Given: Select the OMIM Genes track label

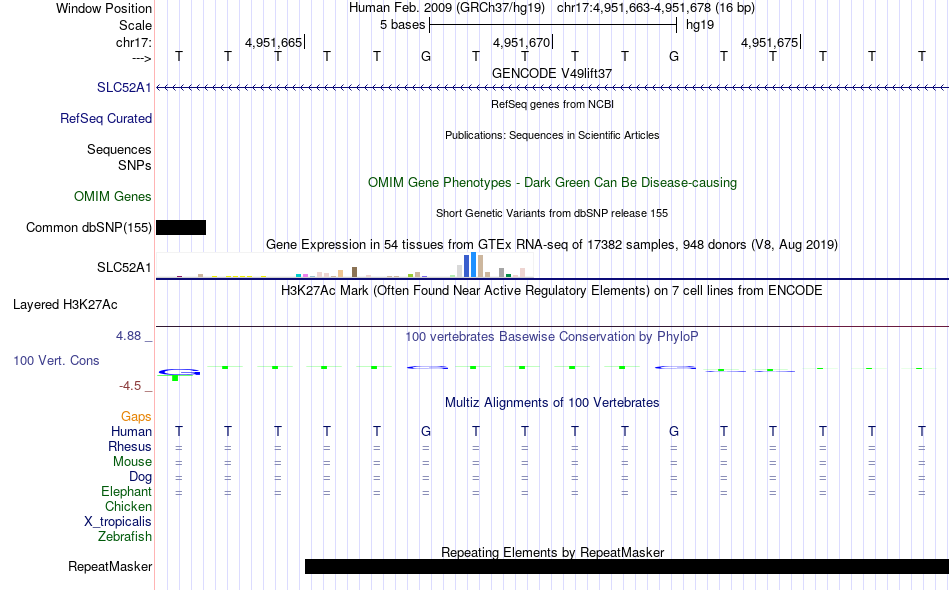Looking at the screenshot, I should point(113,196).
